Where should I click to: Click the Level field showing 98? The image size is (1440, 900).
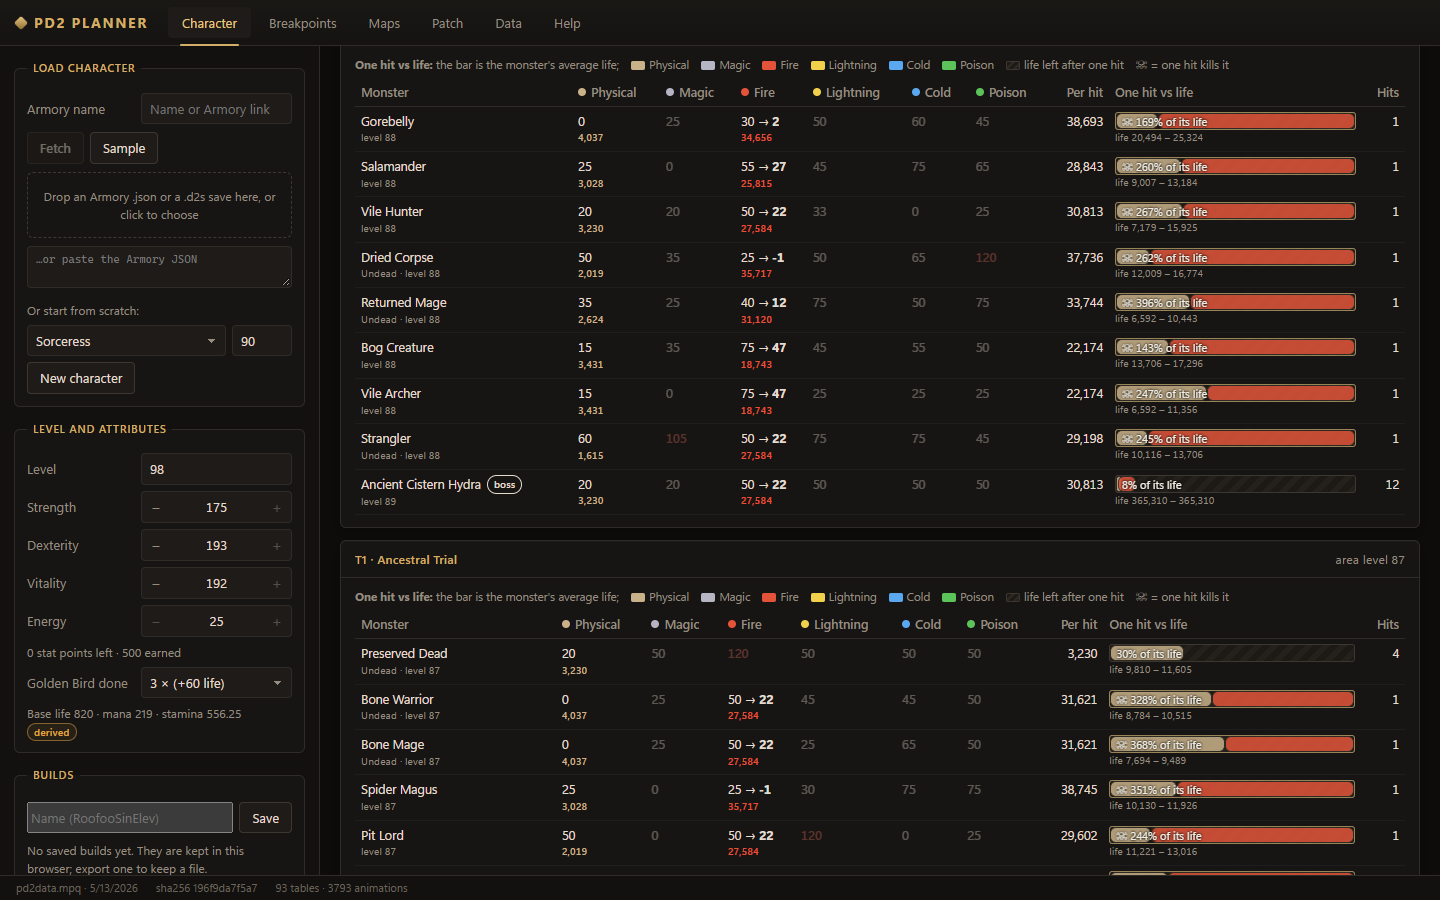click(x=216, y=469)
